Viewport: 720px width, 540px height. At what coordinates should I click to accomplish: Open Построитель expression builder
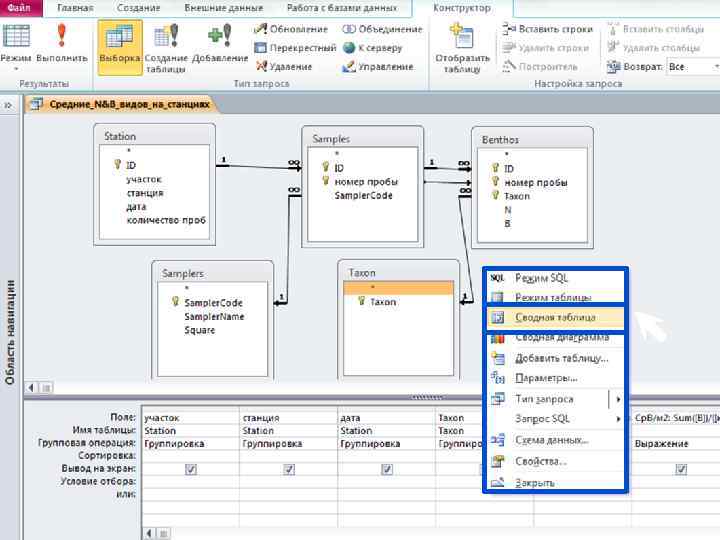[x=540, y=67]
